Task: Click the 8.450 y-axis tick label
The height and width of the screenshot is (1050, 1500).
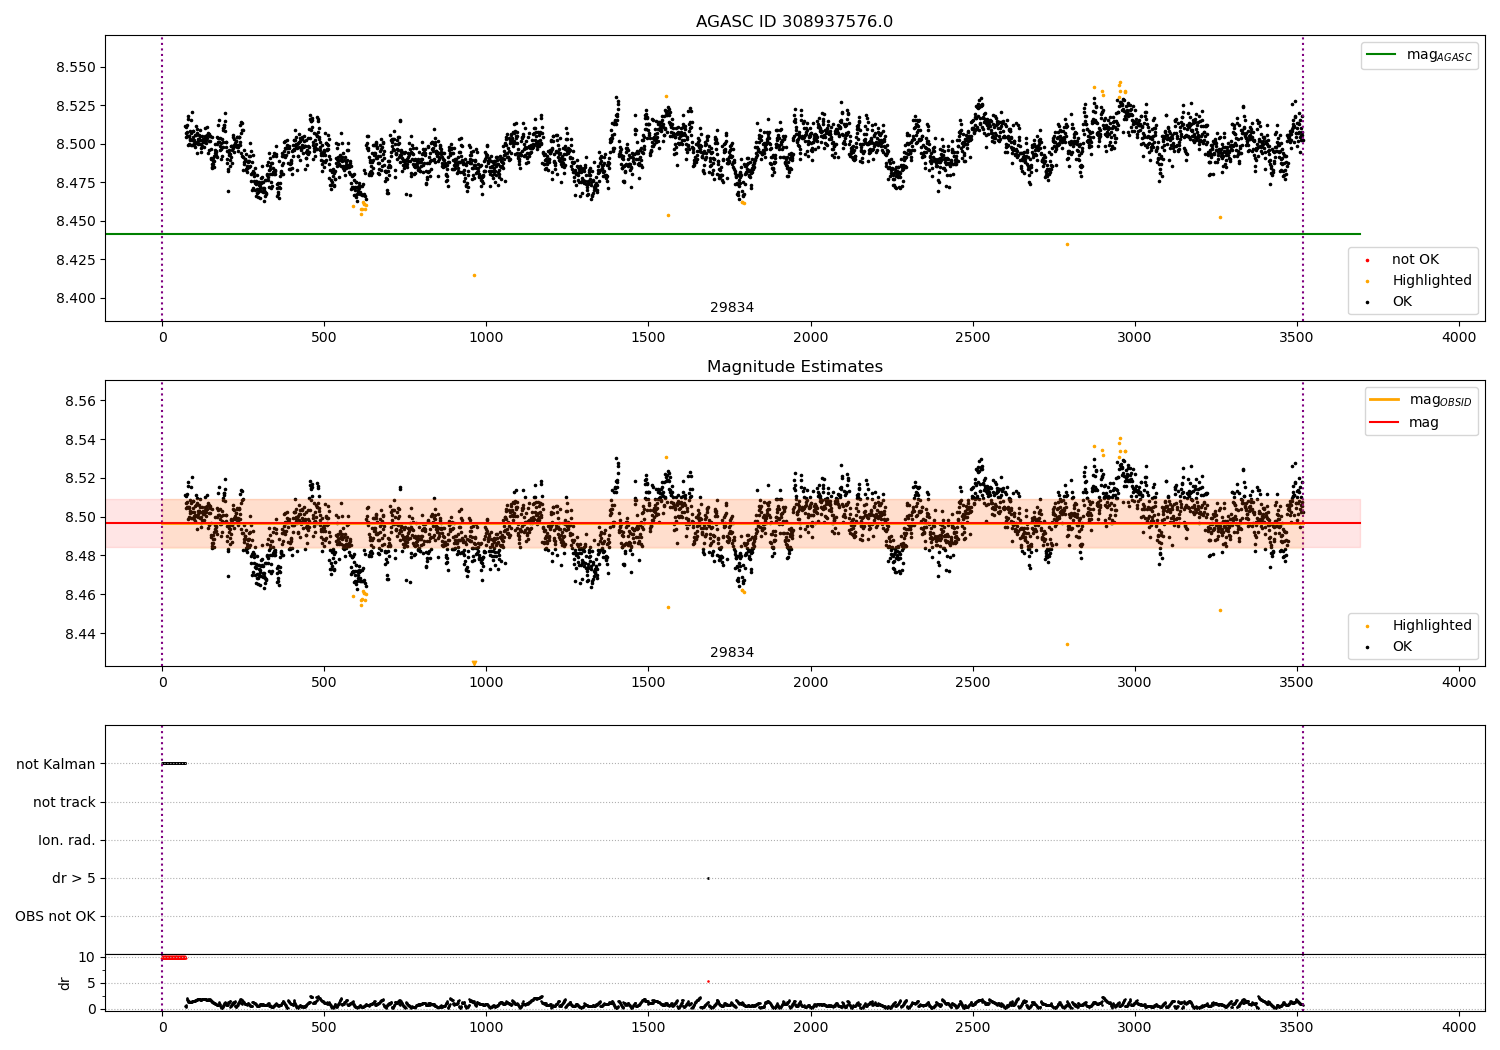Action: pos(76,221)
